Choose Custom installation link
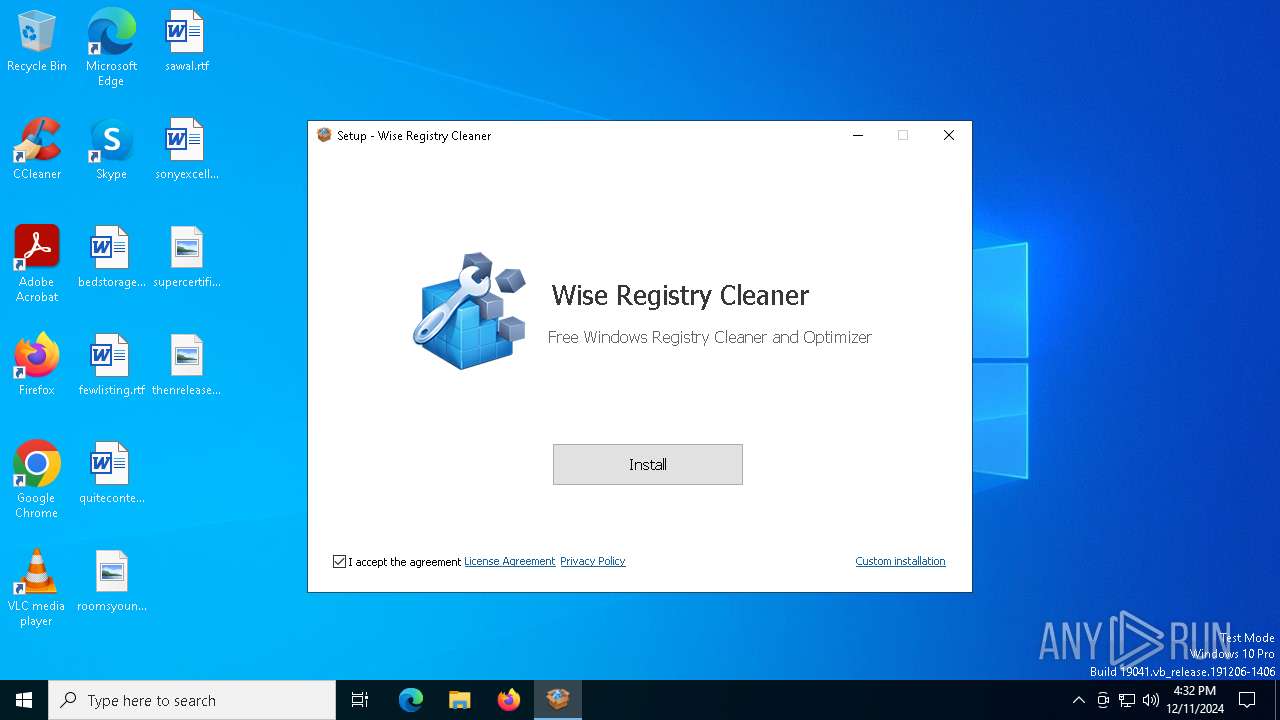The width and height of the screenshot is (1280, 720). point(900,561)
